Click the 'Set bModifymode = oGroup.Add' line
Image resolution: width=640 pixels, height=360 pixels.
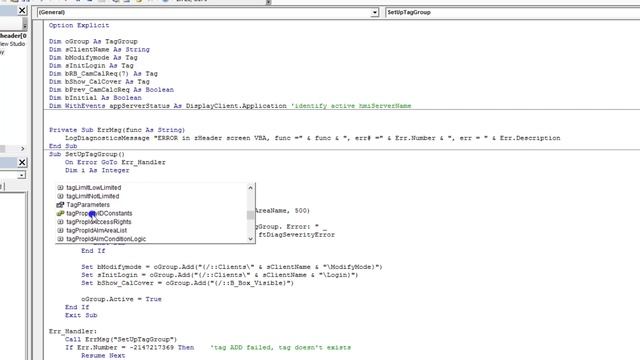(232, 267)
